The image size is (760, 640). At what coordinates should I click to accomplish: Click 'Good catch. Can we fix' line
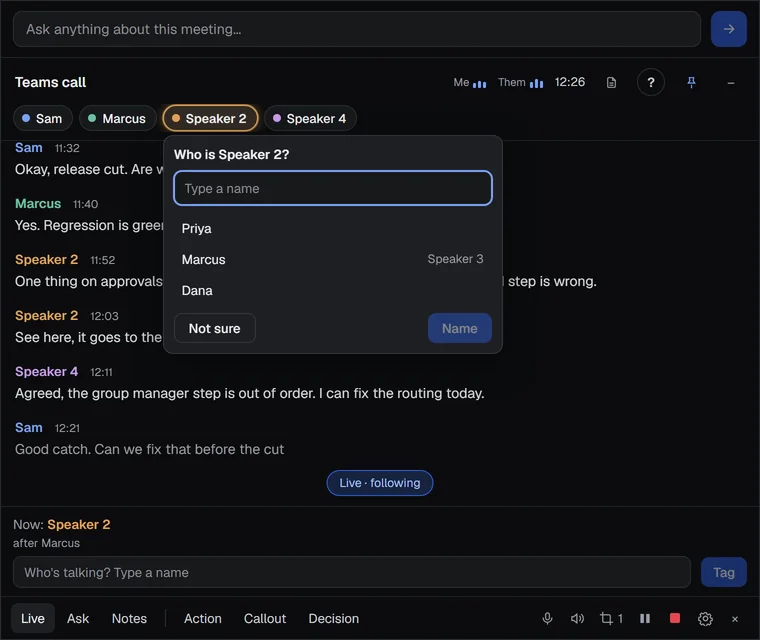[x=149, y=449]
